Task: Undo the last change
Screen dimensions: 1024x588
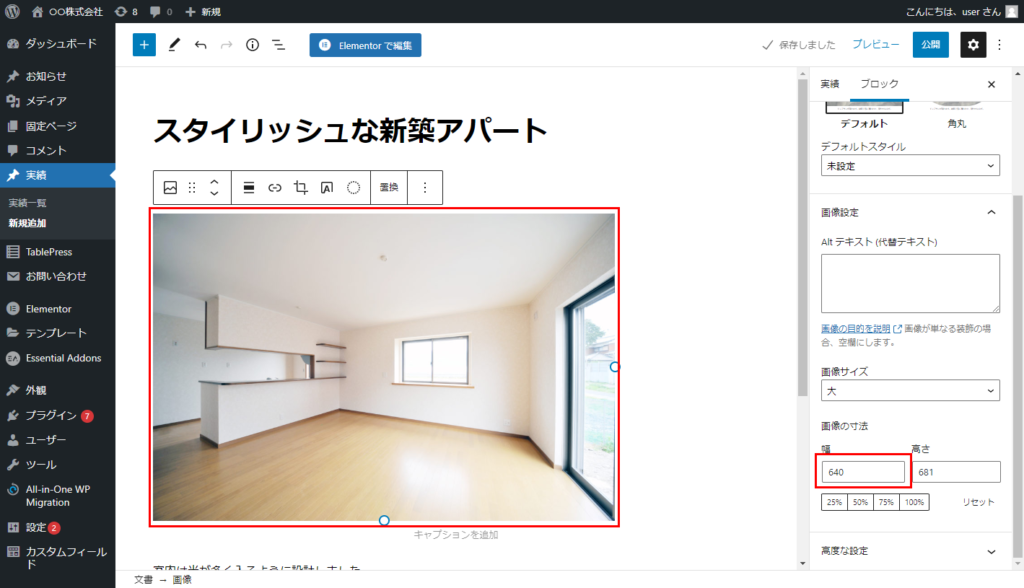Action: click(x=200, y=45)
